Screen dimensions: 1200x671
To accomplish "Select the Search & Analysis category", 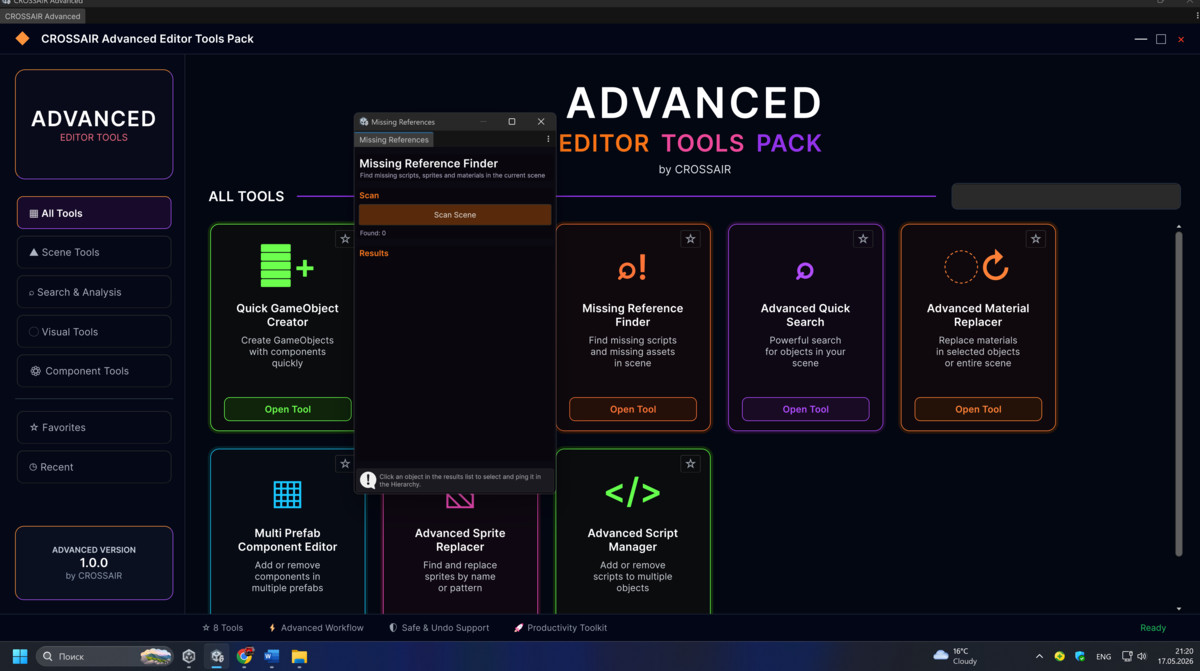I will click(x=94, y=292).
